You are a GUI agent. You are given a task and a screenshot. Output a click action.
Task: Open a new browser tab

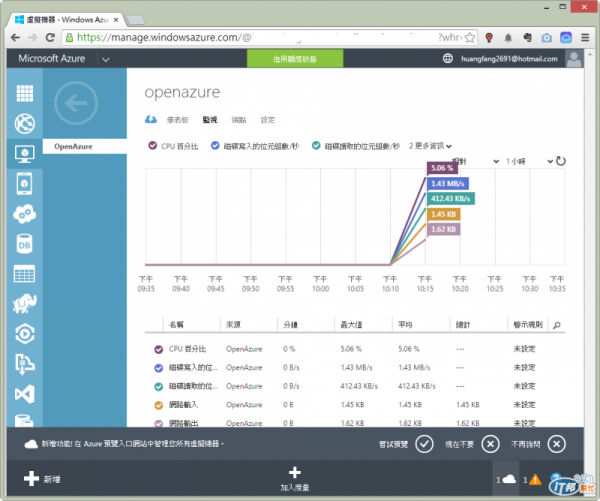[135, 20]
